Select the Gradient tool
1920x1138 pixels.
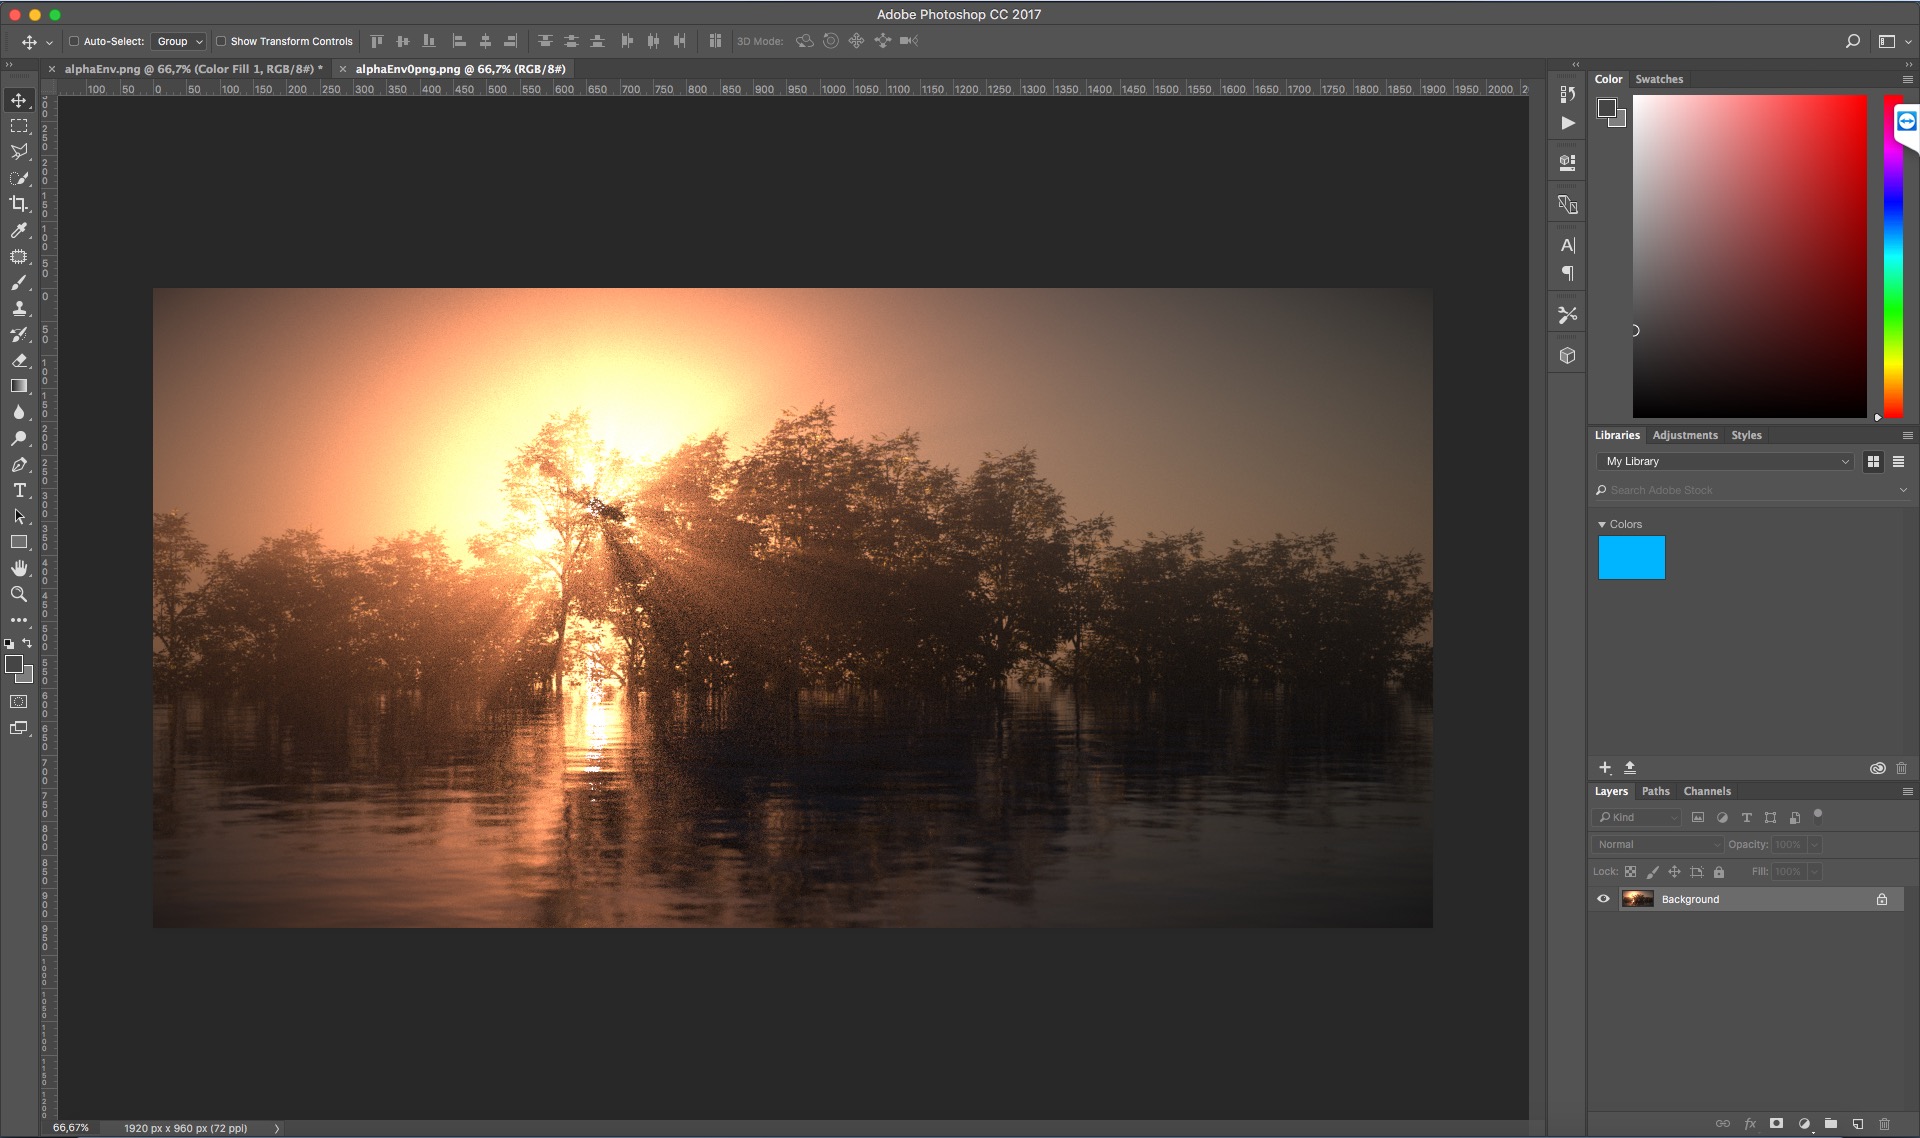[18, 386]
